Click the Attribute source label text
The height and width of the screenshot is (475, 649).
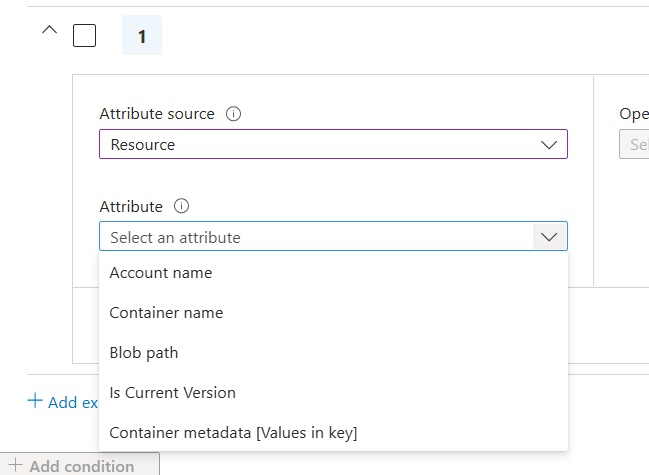157,114
